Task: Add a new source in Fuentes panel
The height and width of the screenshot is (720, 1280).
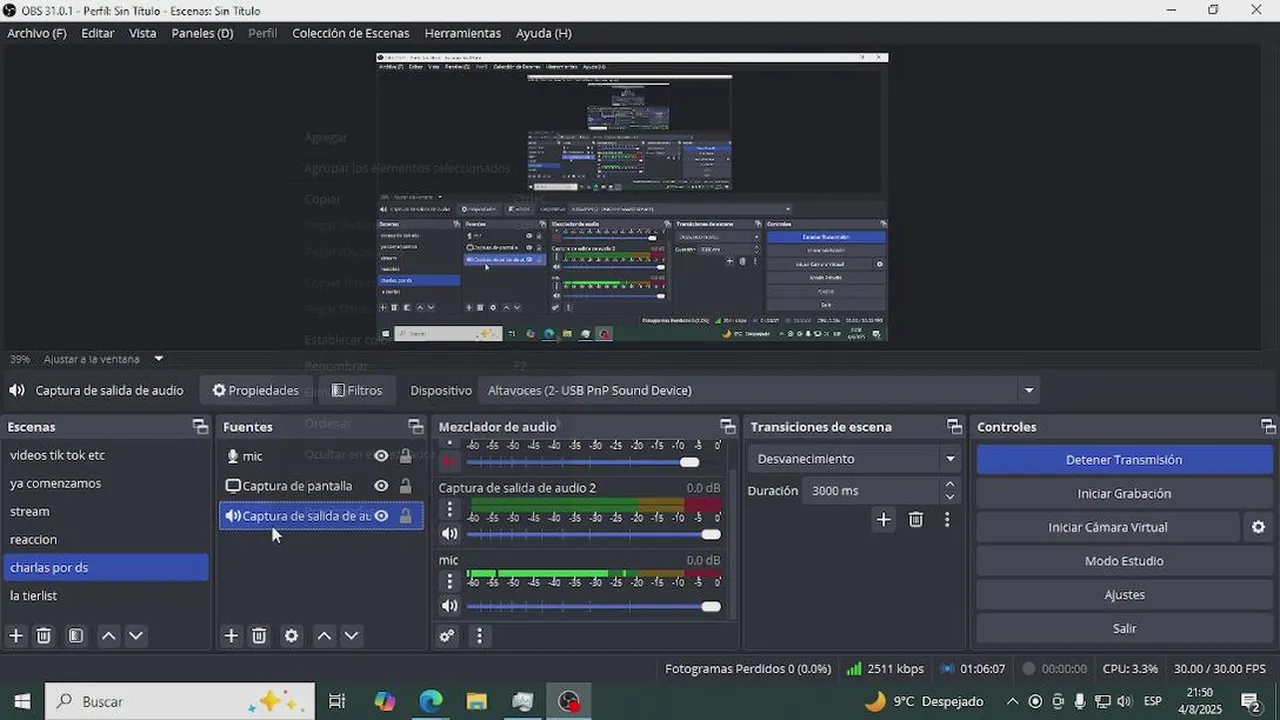Action: [231, 636]
